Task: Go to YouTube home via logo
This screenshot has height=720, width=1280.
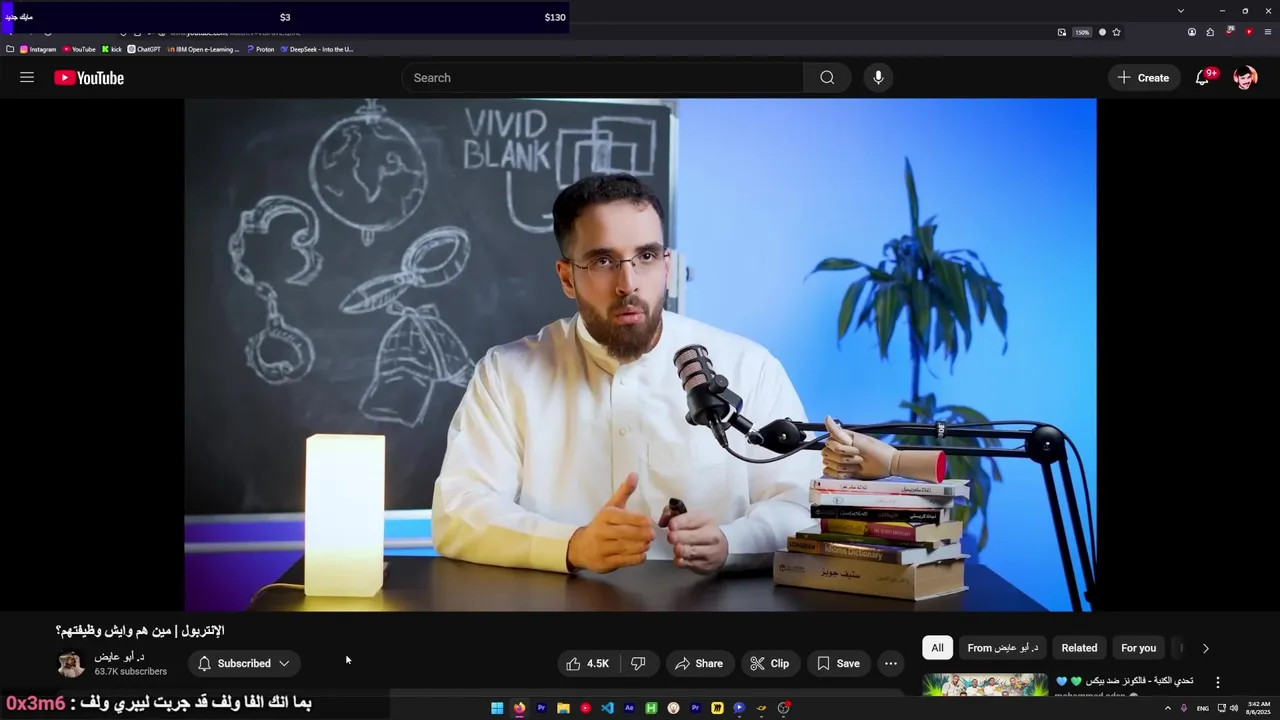Action: click(89, 78)
